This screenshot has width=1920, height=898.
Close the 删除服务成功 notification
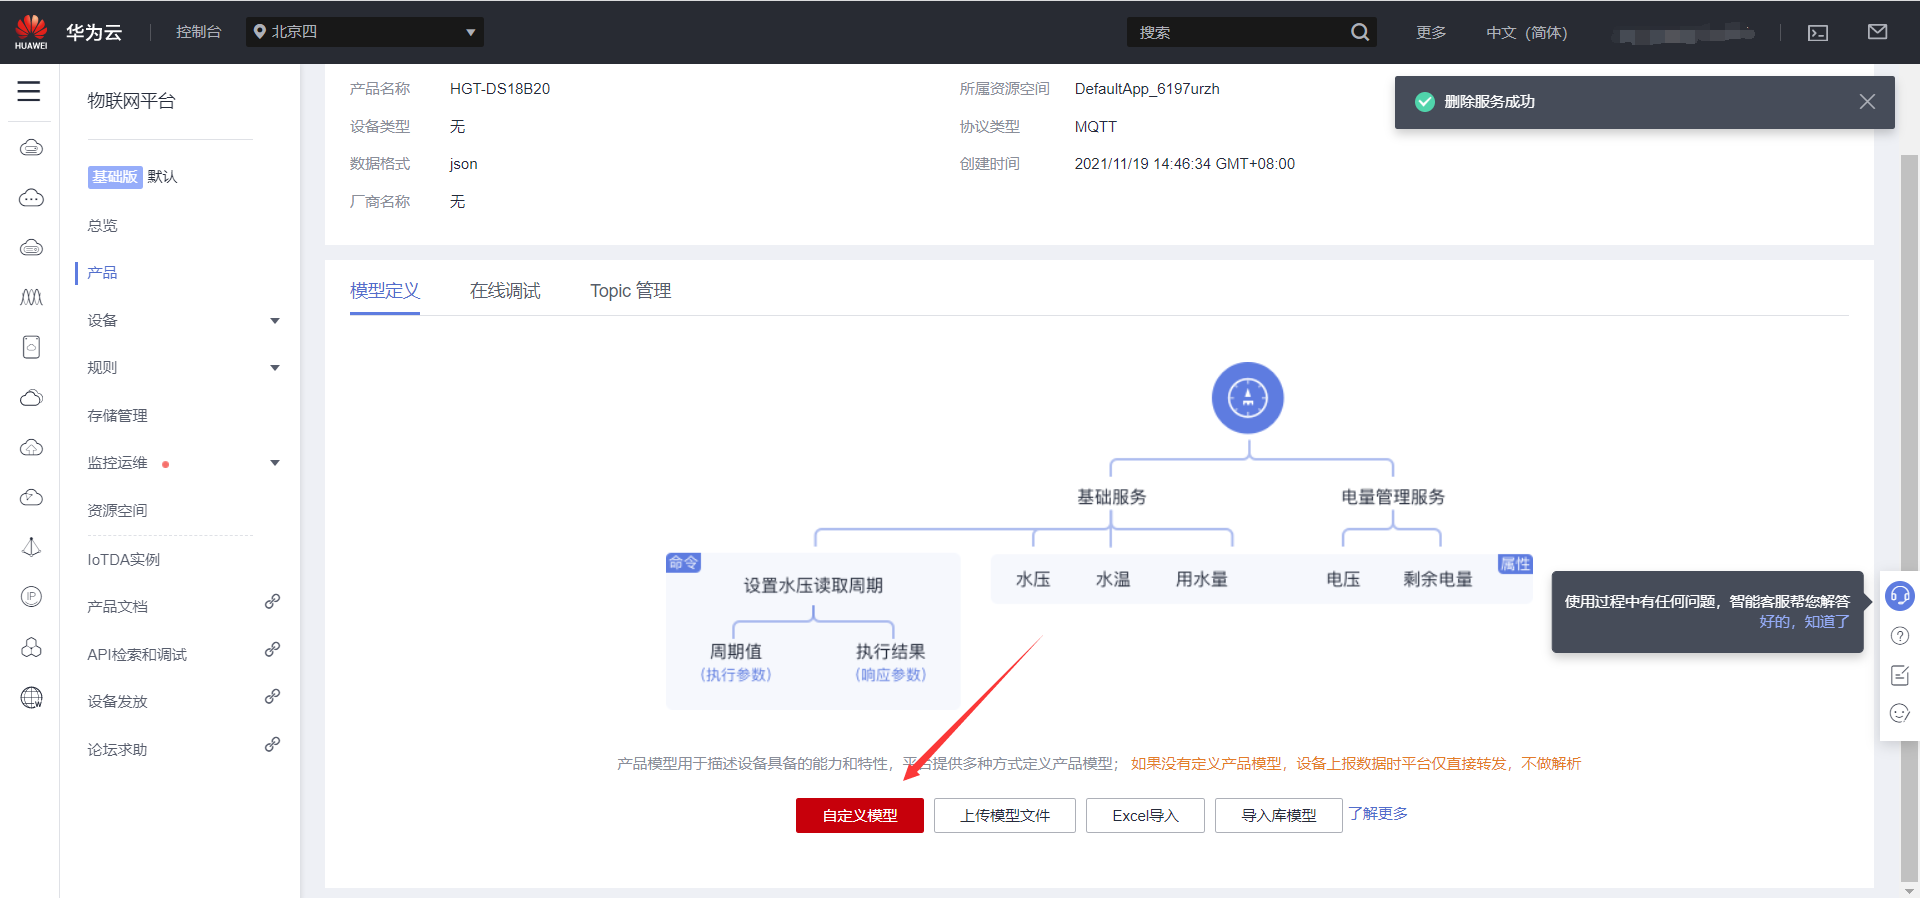1867,102
